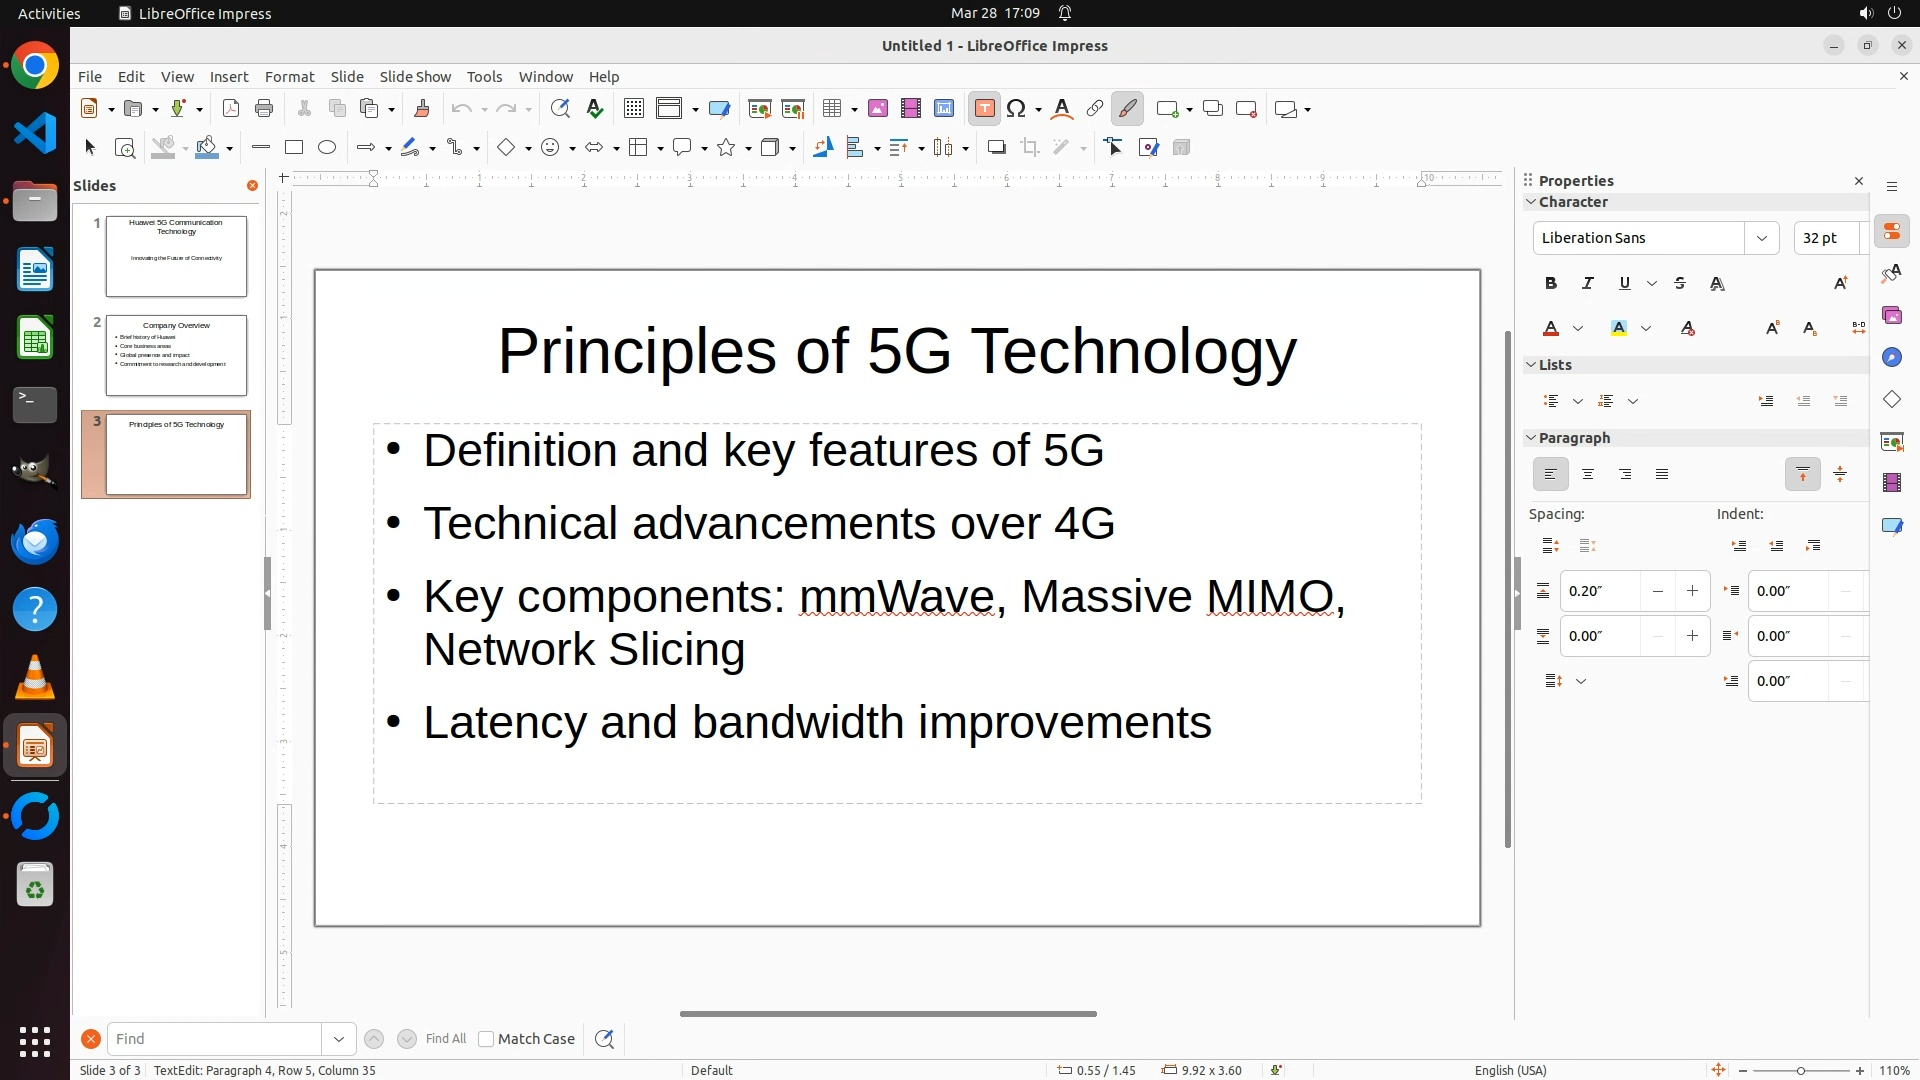
Task: Click the Insert Table icon
Action: coord(832,109)
